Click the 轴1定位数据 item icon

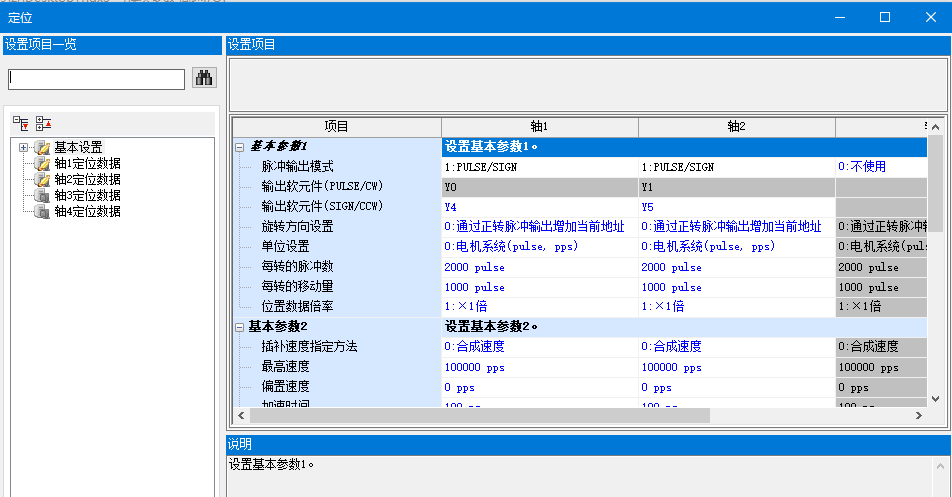click(x=42, y=164)
